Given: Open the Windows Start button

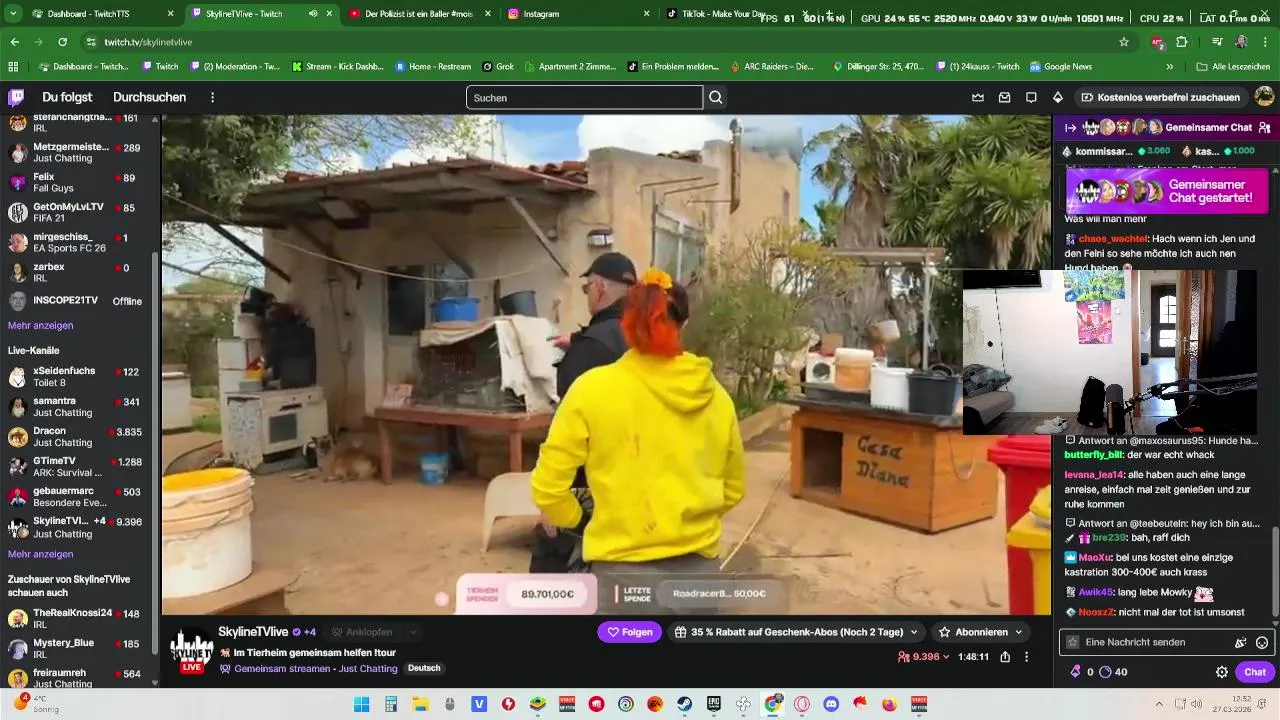Looking at the screenshot, I should coord(362,704).
